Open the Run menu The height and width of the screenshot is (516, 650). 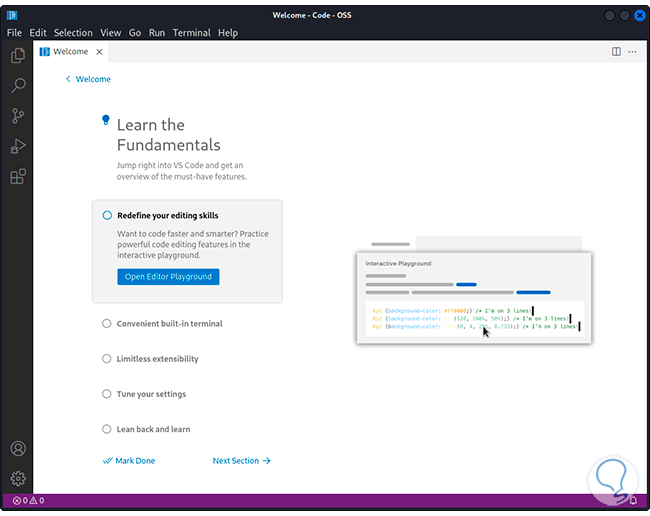click(157, 33)
